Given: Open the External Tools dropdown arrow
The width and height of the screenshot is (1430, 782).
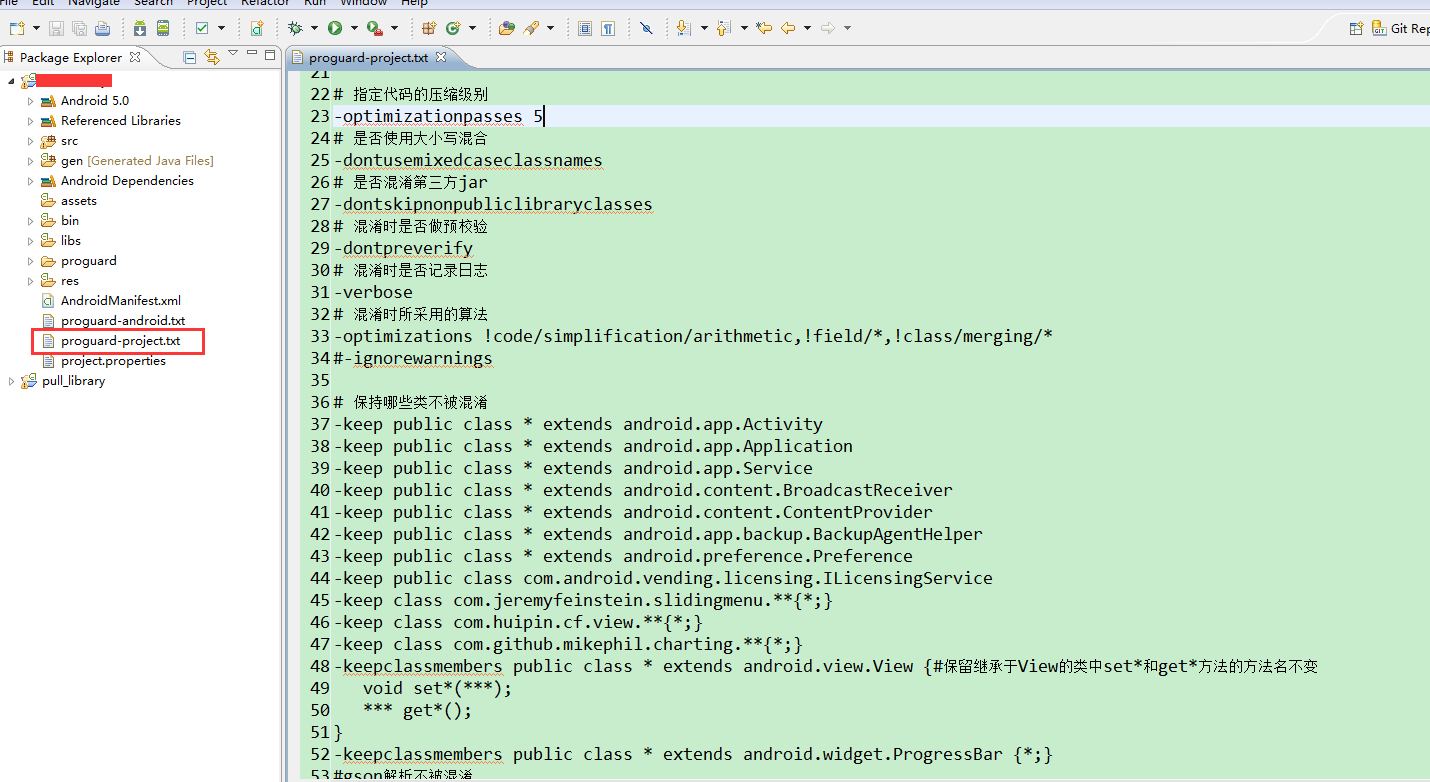Looking at the screenshot, I should point(394,28).
